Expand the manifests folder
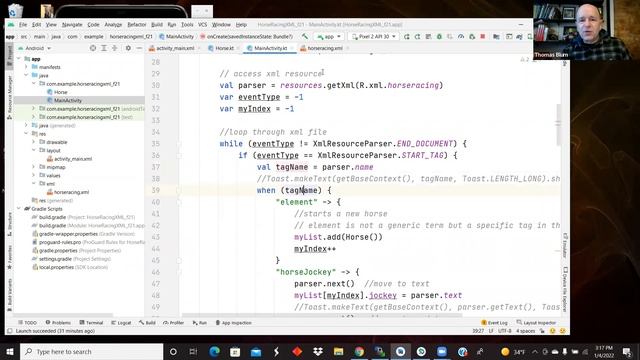Screen dimensions: 640x360 click(x=26, y=67)
